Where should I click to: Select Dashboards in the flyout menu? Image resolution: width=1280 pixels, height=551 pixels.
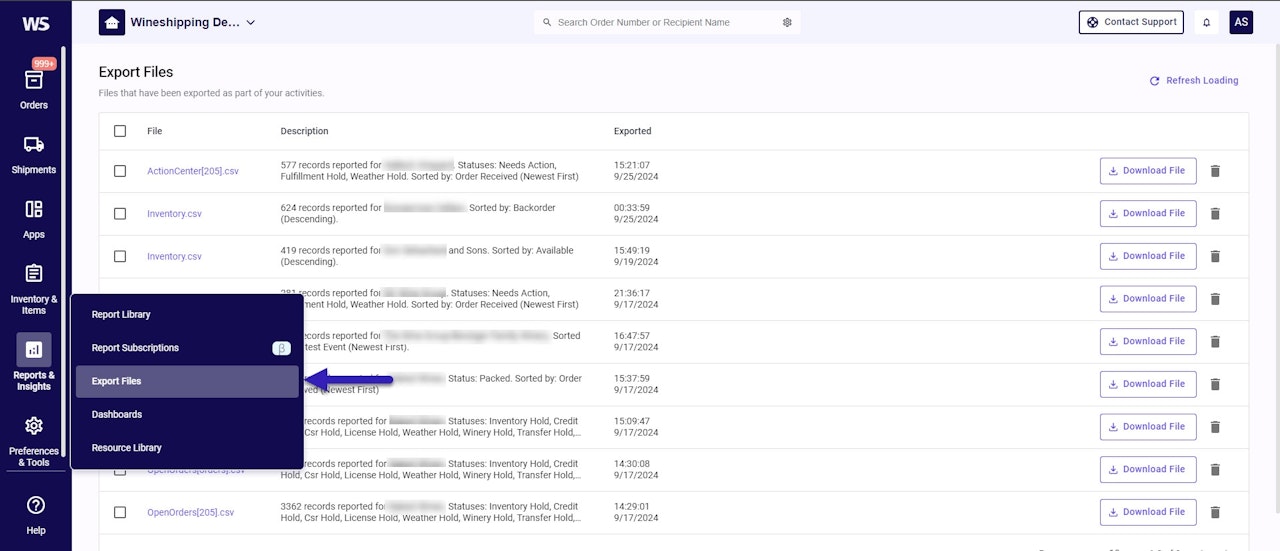coord(117,414)
